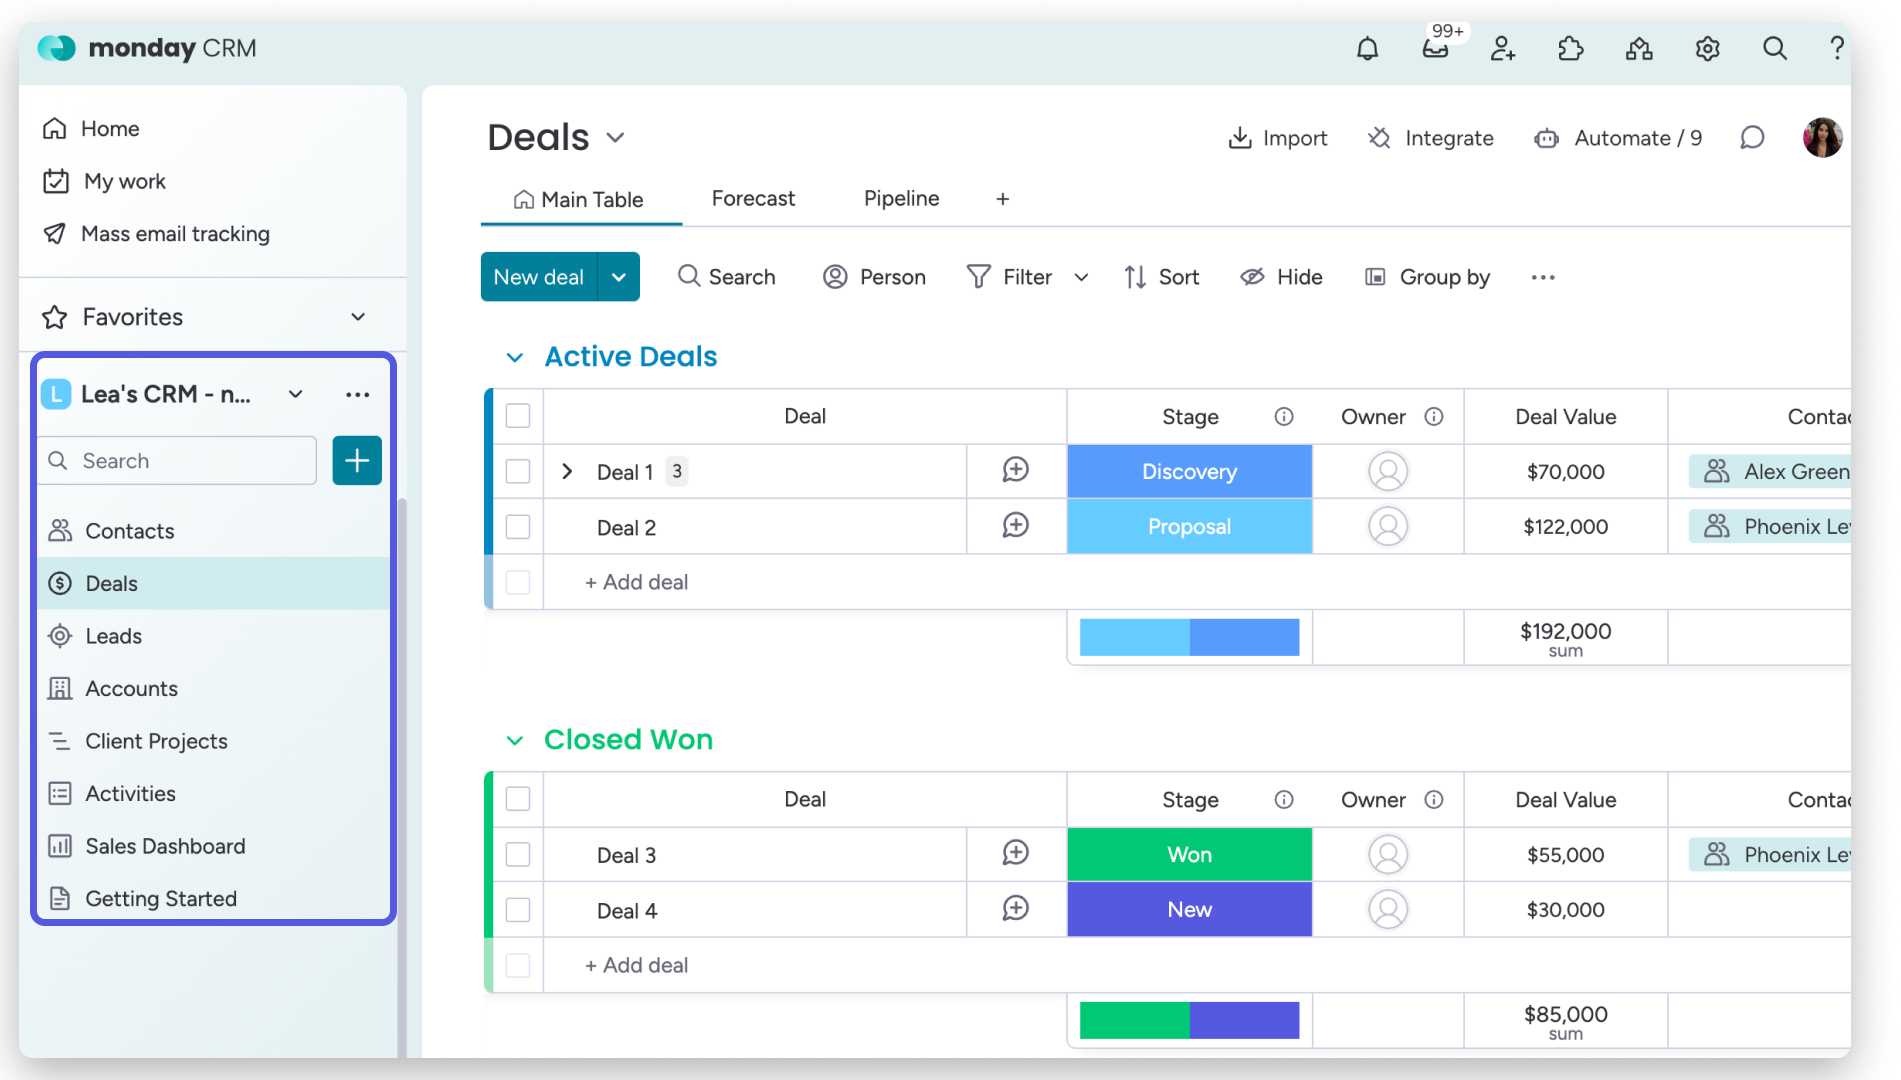Open the Pipeline tab
This screenshot has width=1901, height=1080.
[x=899, y=198]
